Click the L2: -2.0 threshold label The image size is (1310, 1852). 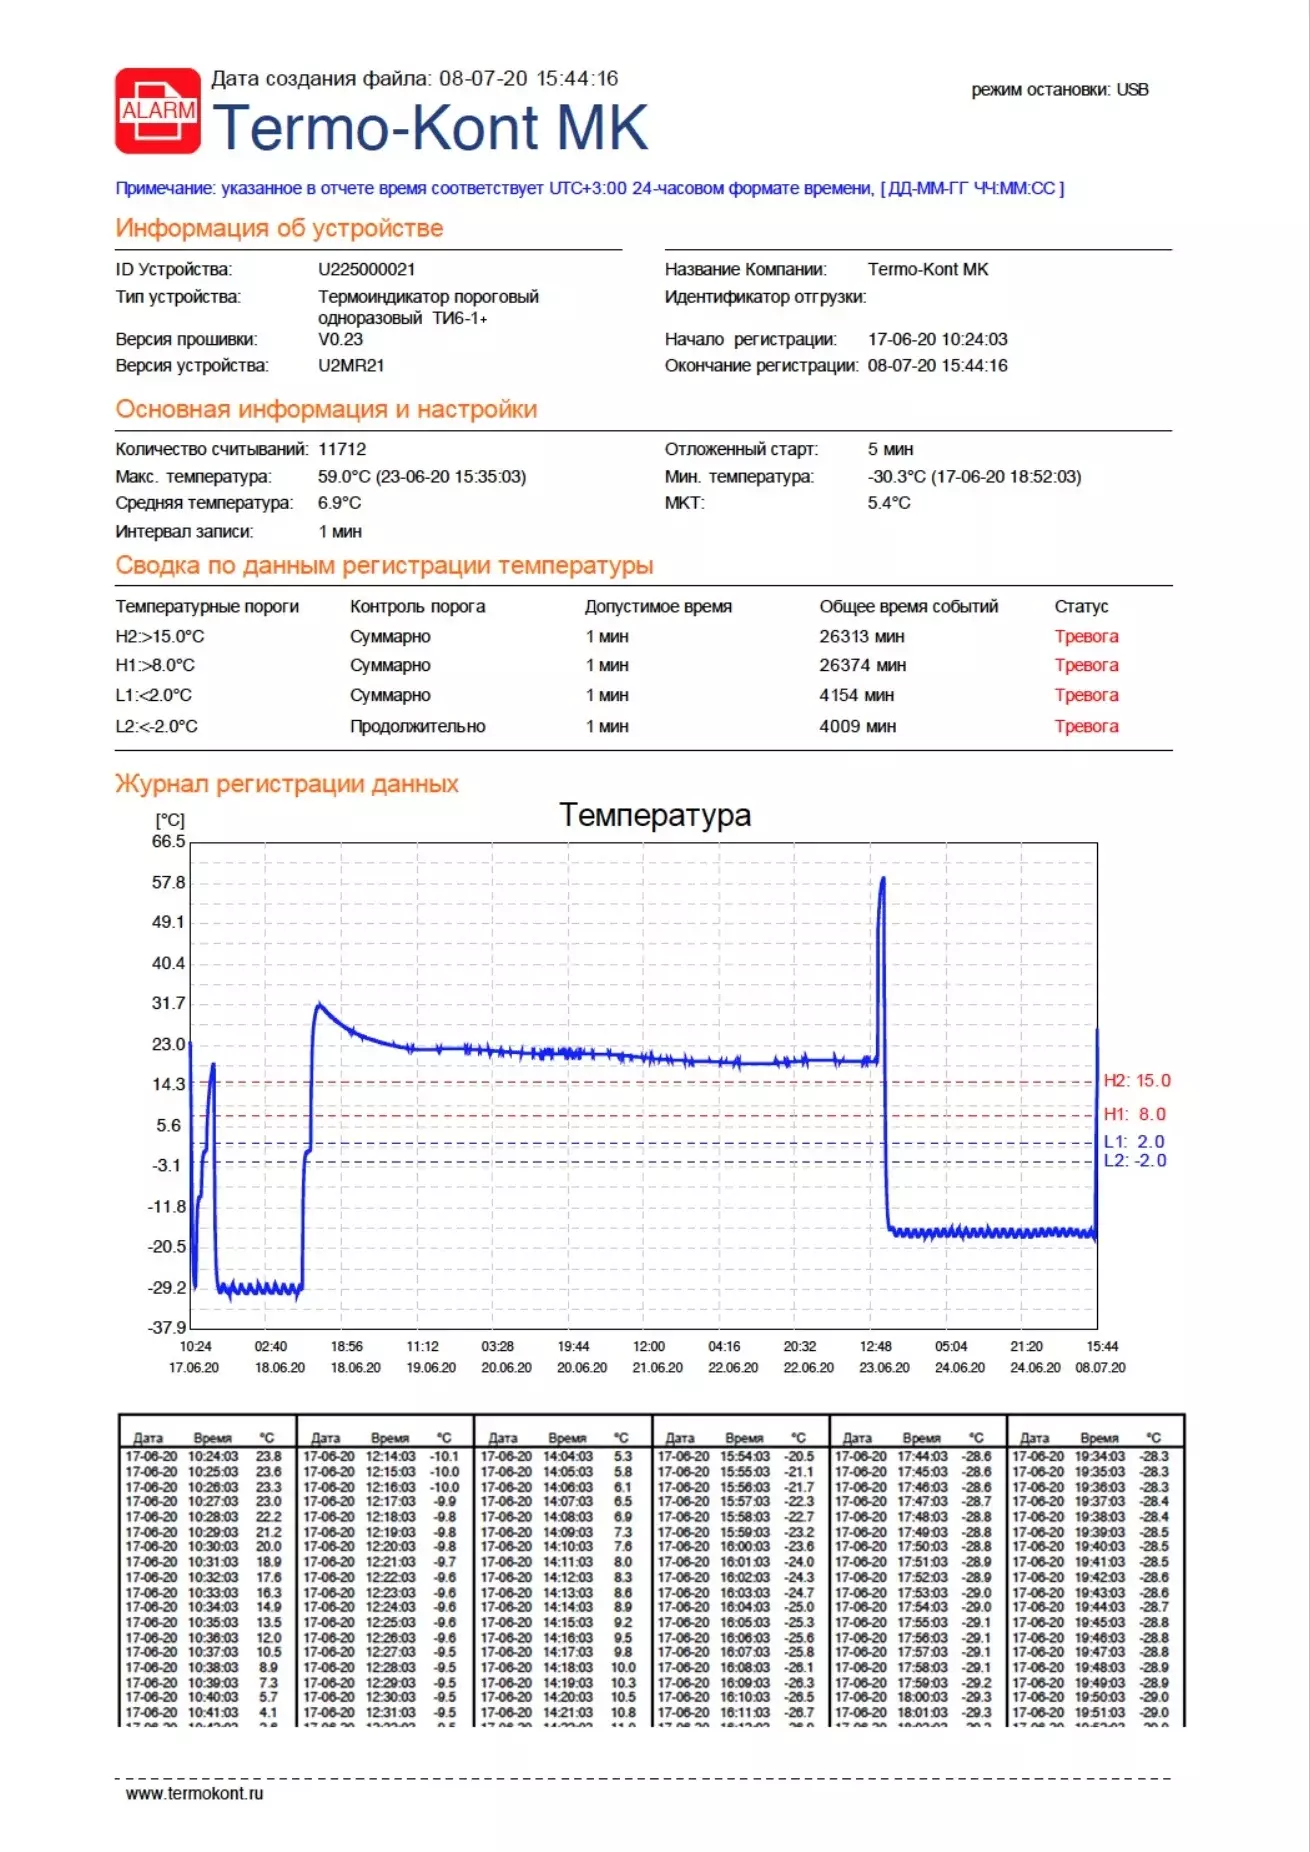coord(1135,1161)
